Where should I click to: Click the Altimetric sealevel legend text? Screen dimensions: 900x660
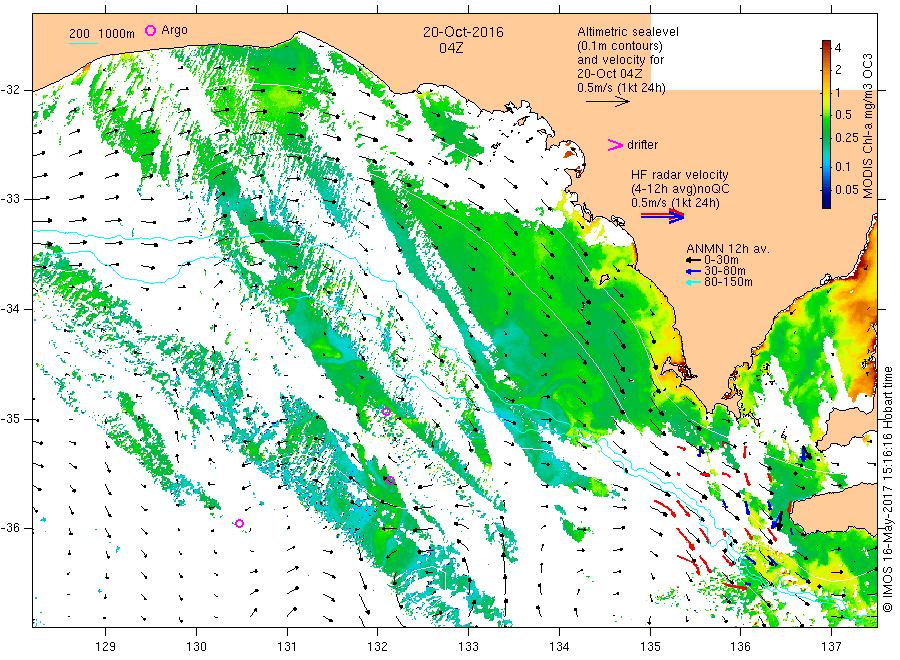628,32
